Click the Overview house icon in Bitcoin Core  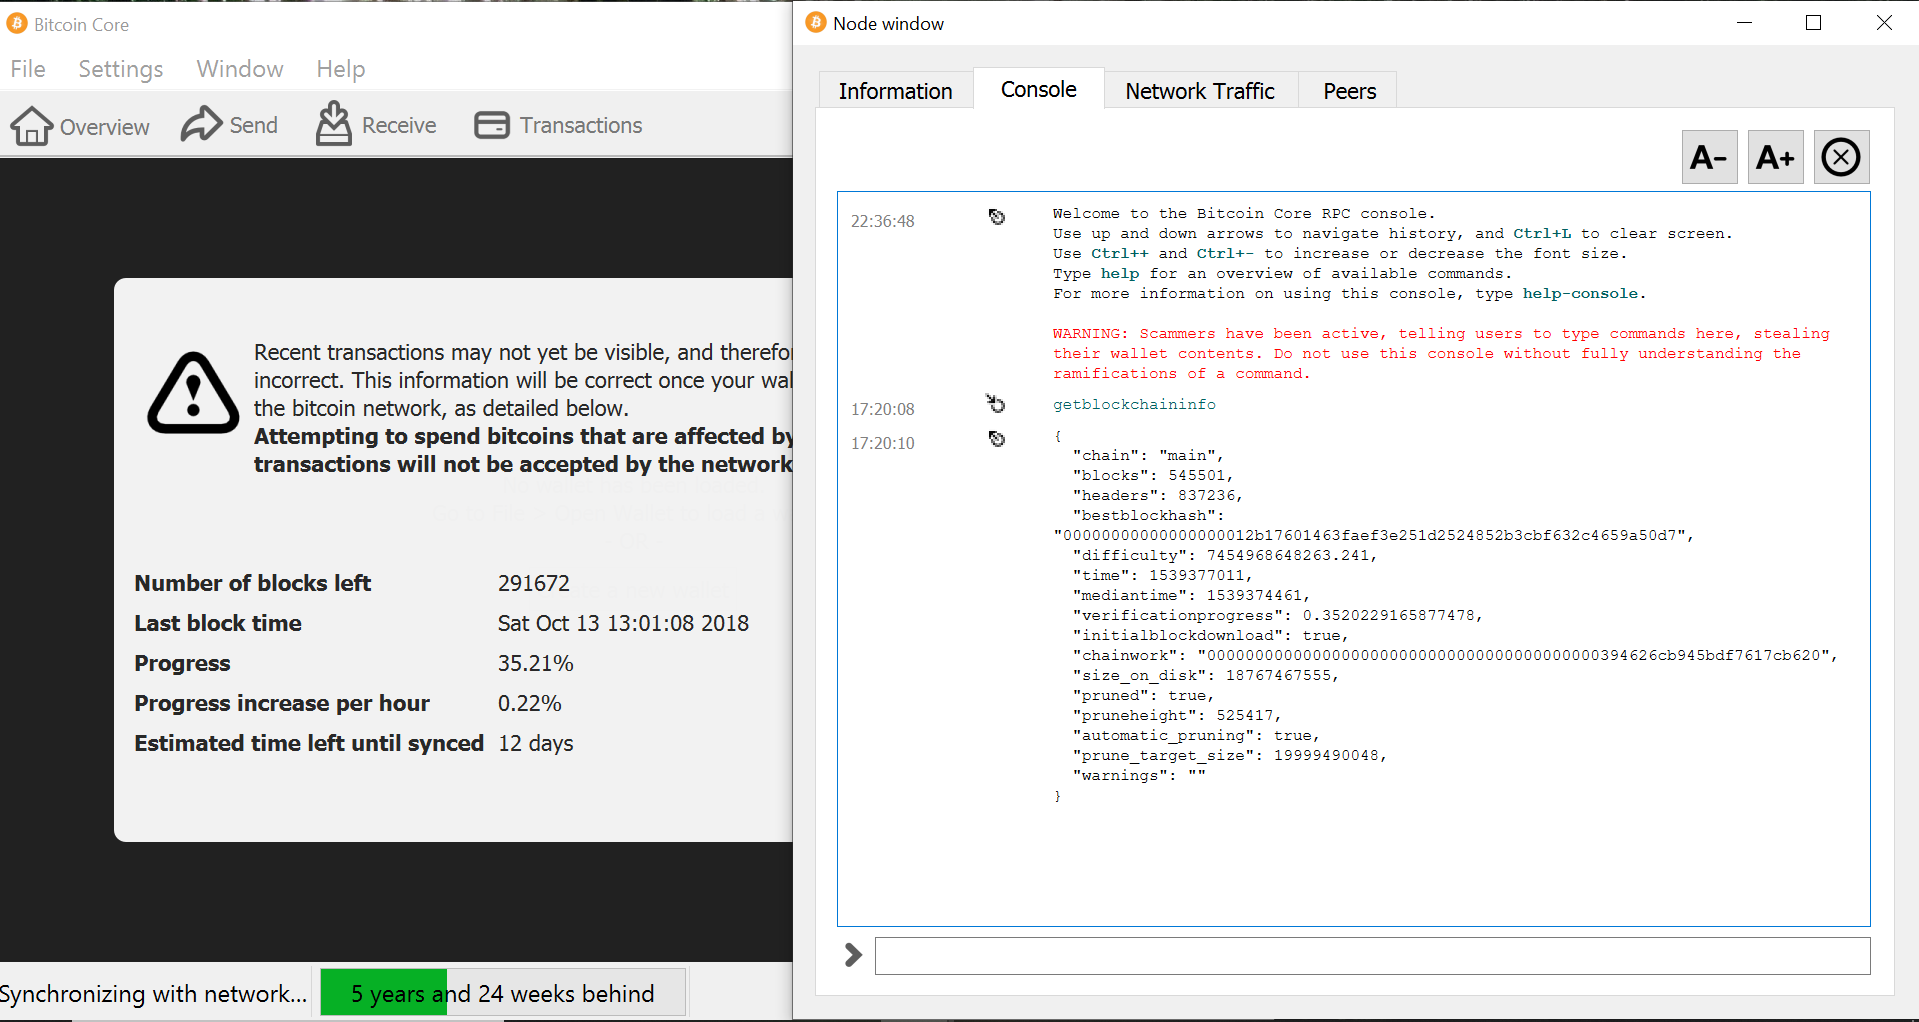32,126
